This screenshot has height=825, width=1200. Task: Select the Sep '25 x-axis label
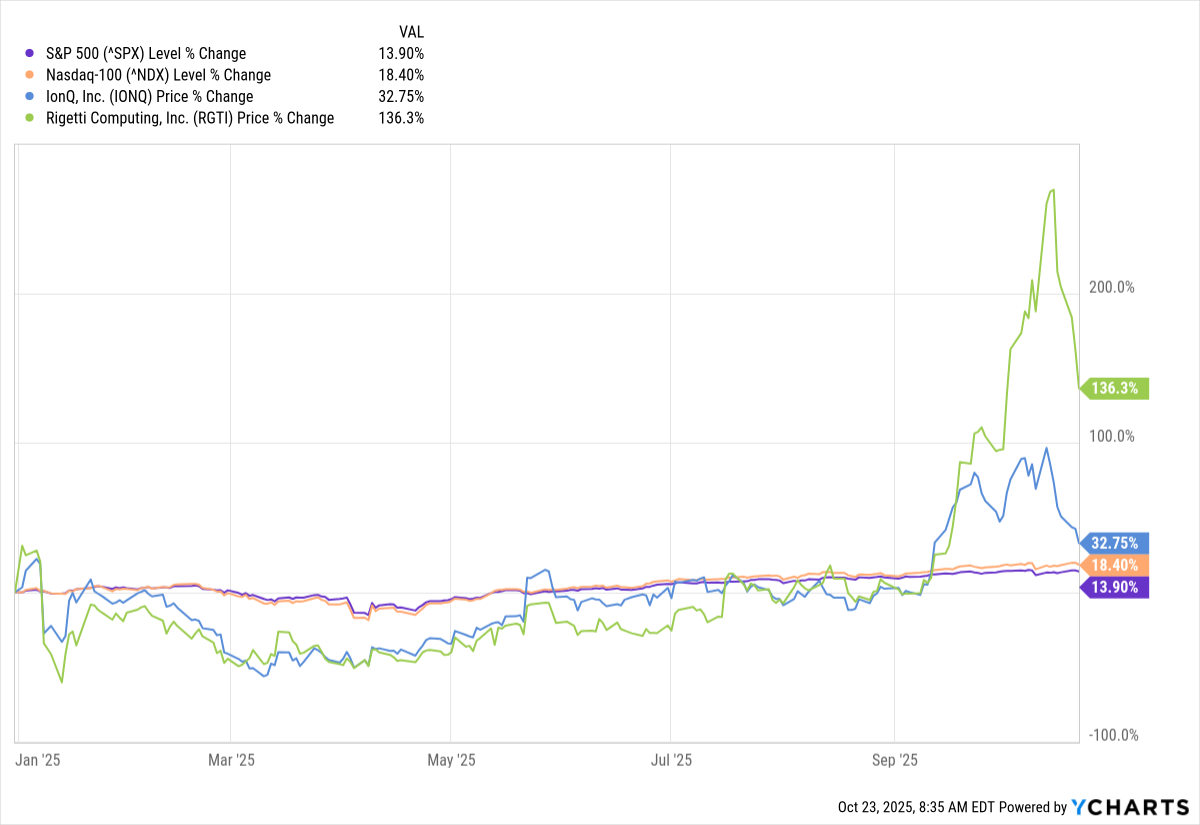coord(894,760)
